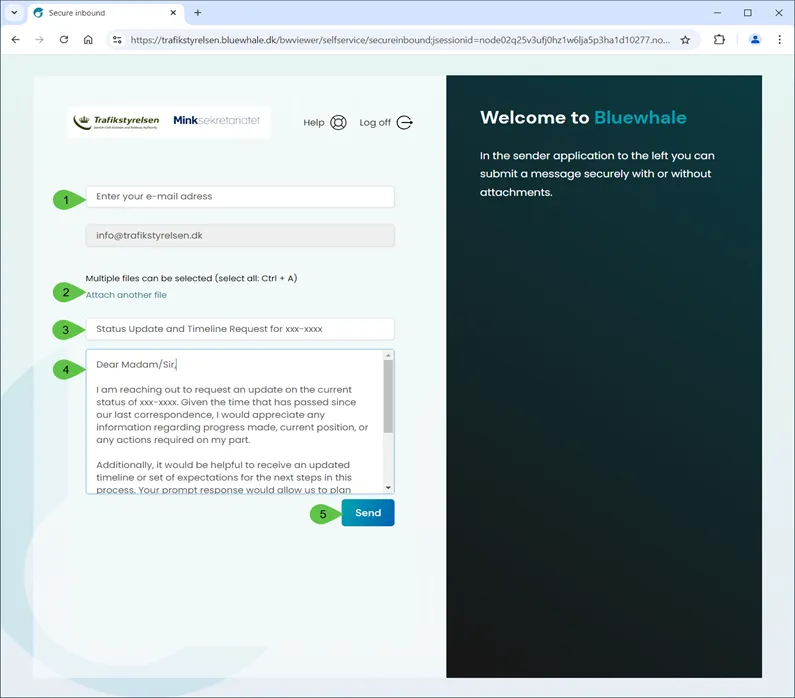
Task: Click the Enter your e-mail address field
Action: (x=240, y=197)
